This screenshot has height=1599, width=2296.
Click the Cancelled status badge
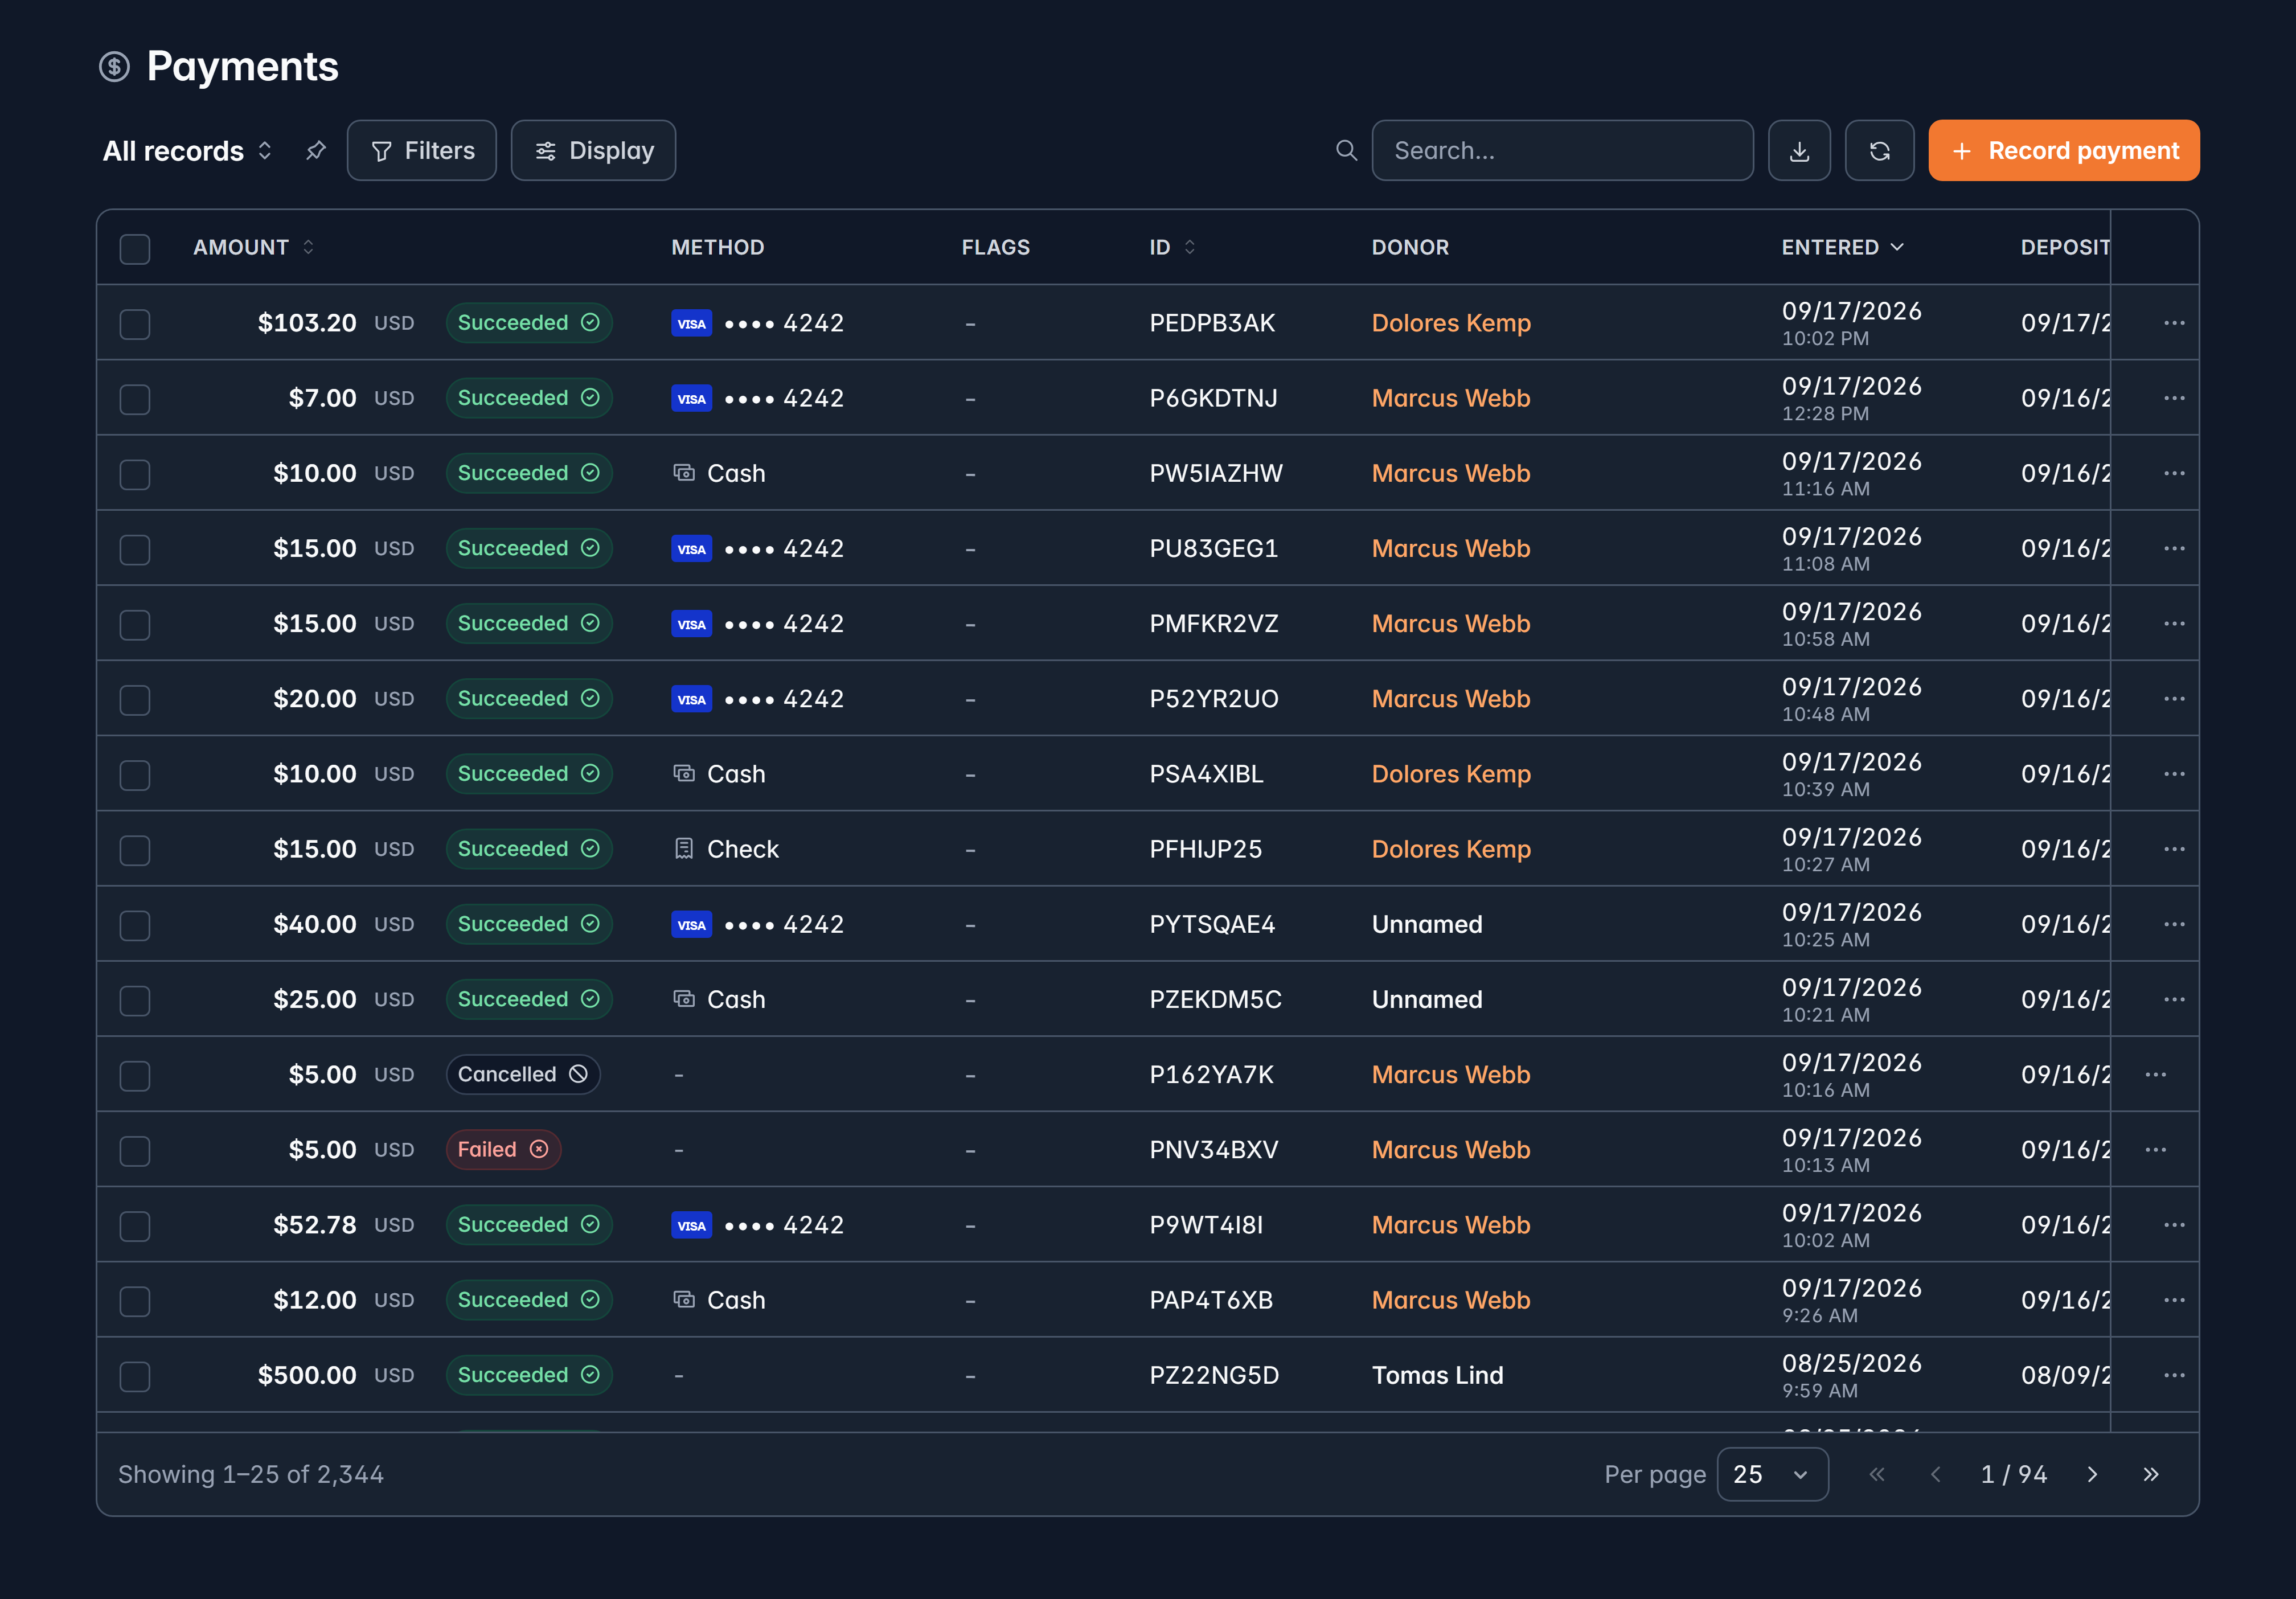pos(523,1075)
